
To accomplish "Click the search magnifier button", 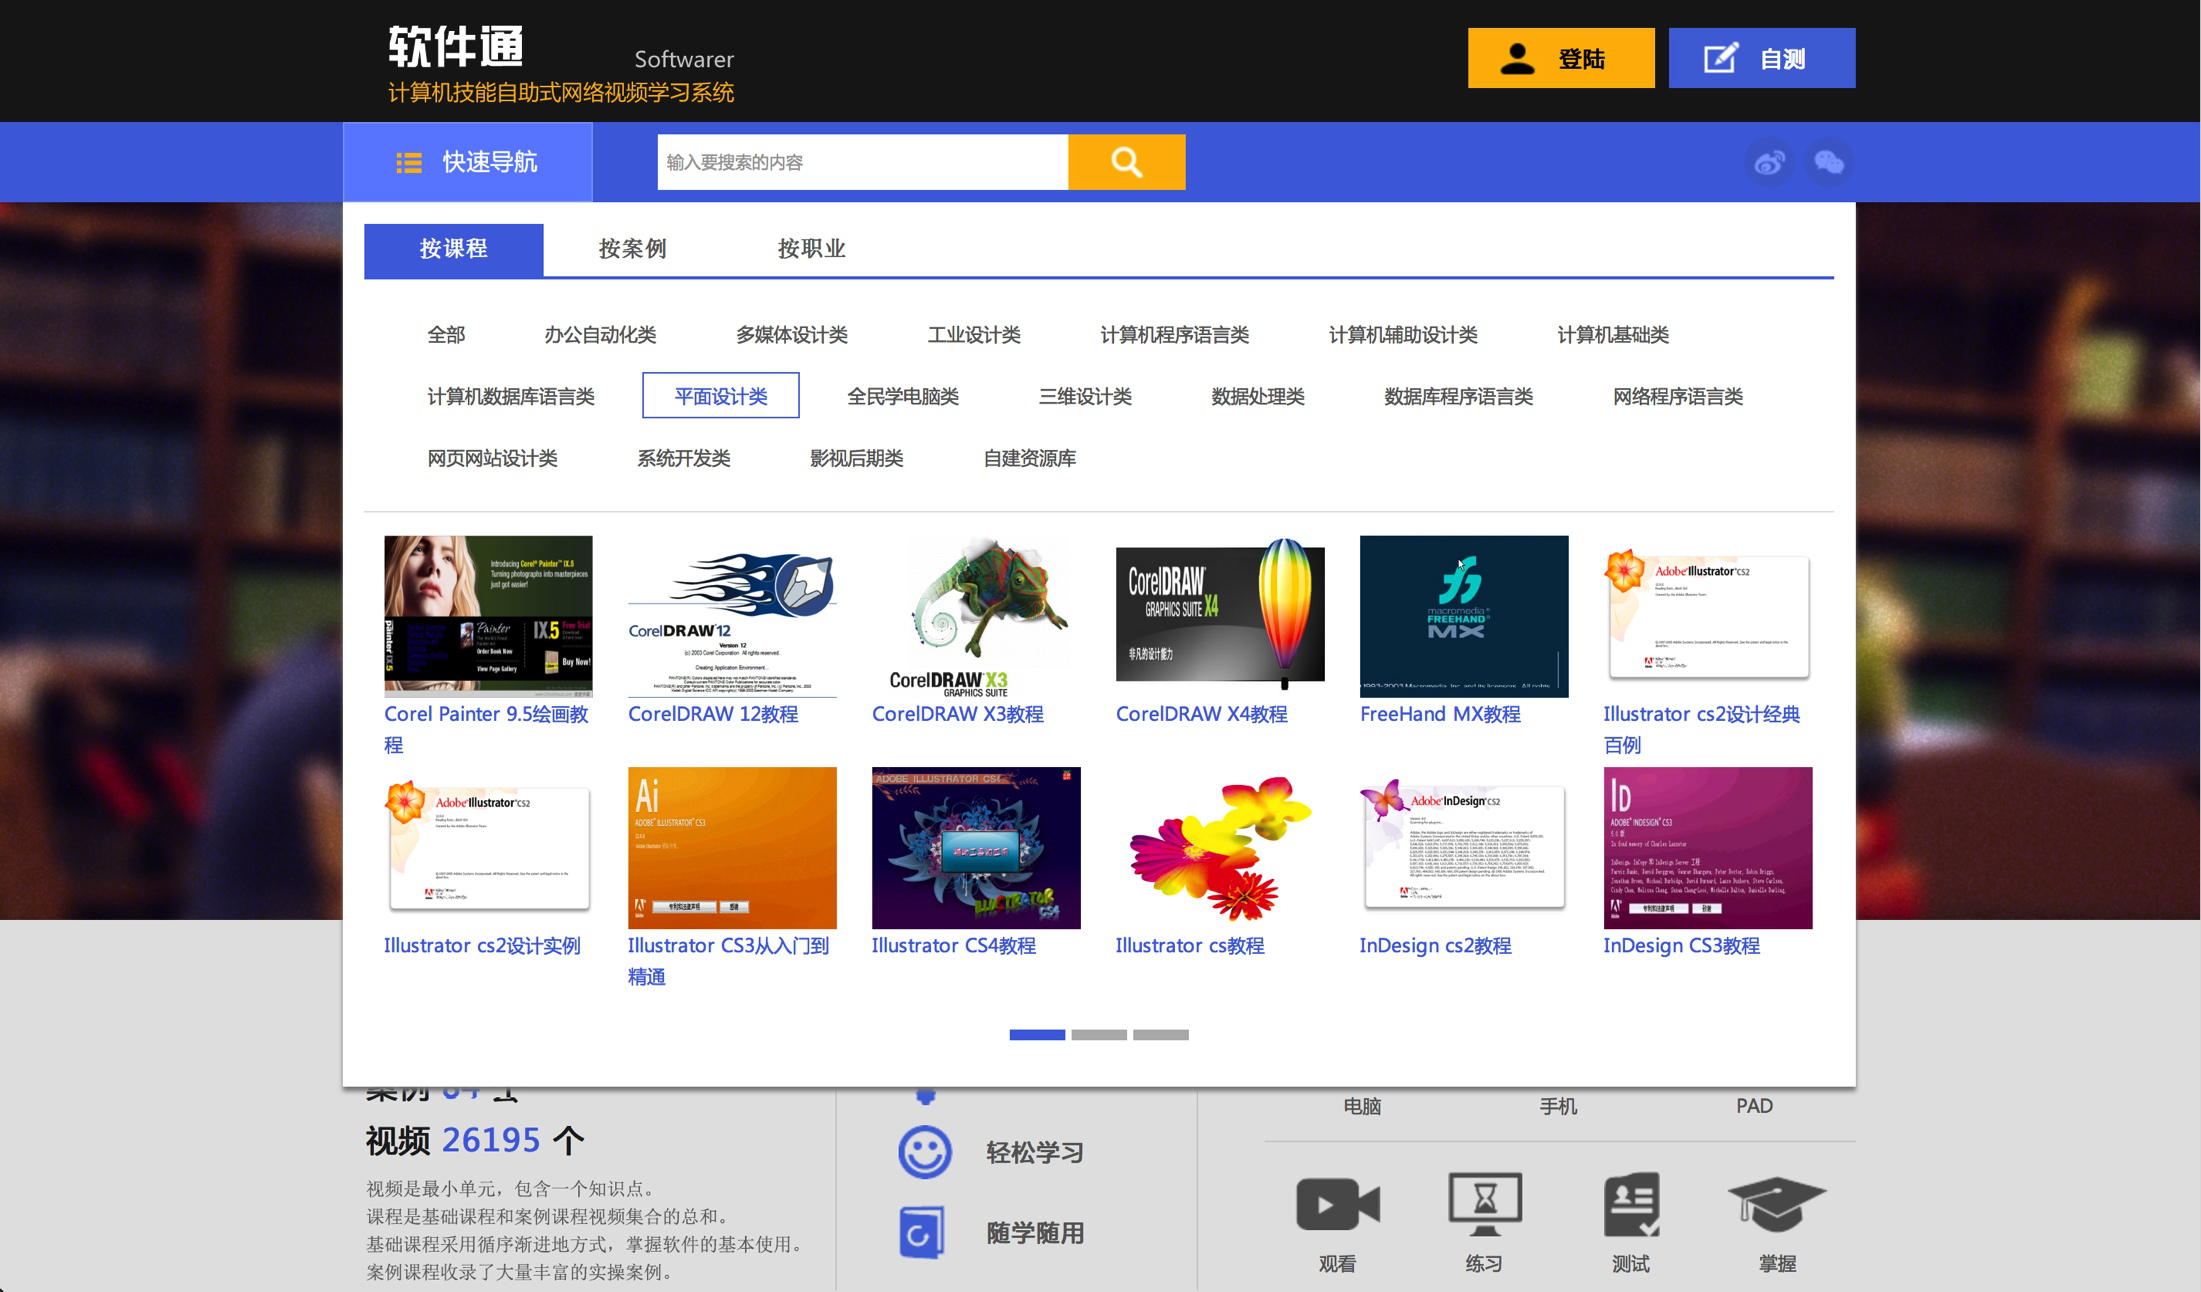I will coord(1126,162).
